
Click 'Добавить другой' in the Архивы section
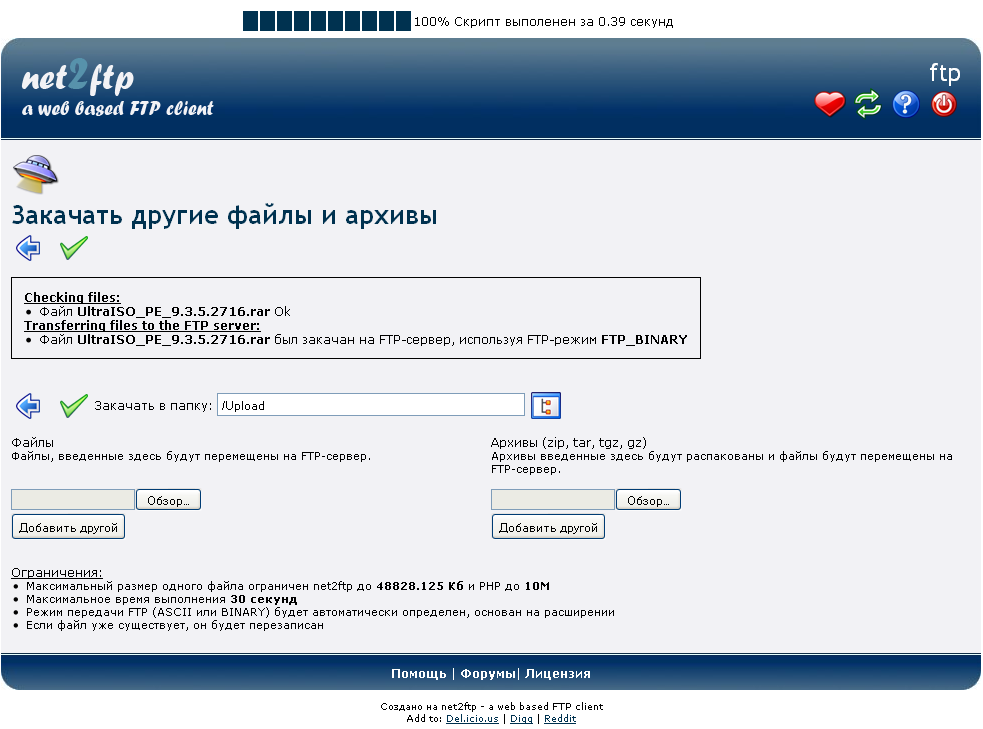pos(548,527)
